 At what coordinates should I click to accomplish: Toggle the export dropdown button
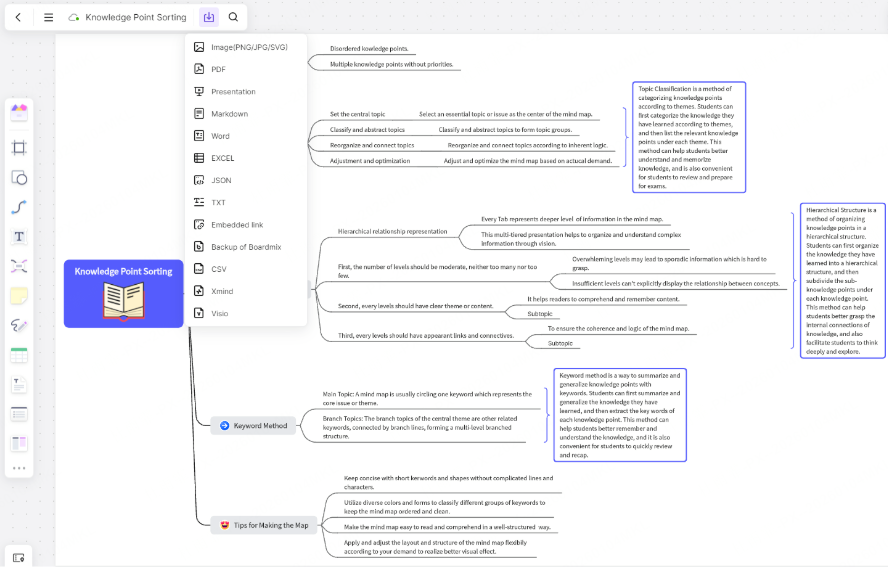click(208, 17)
